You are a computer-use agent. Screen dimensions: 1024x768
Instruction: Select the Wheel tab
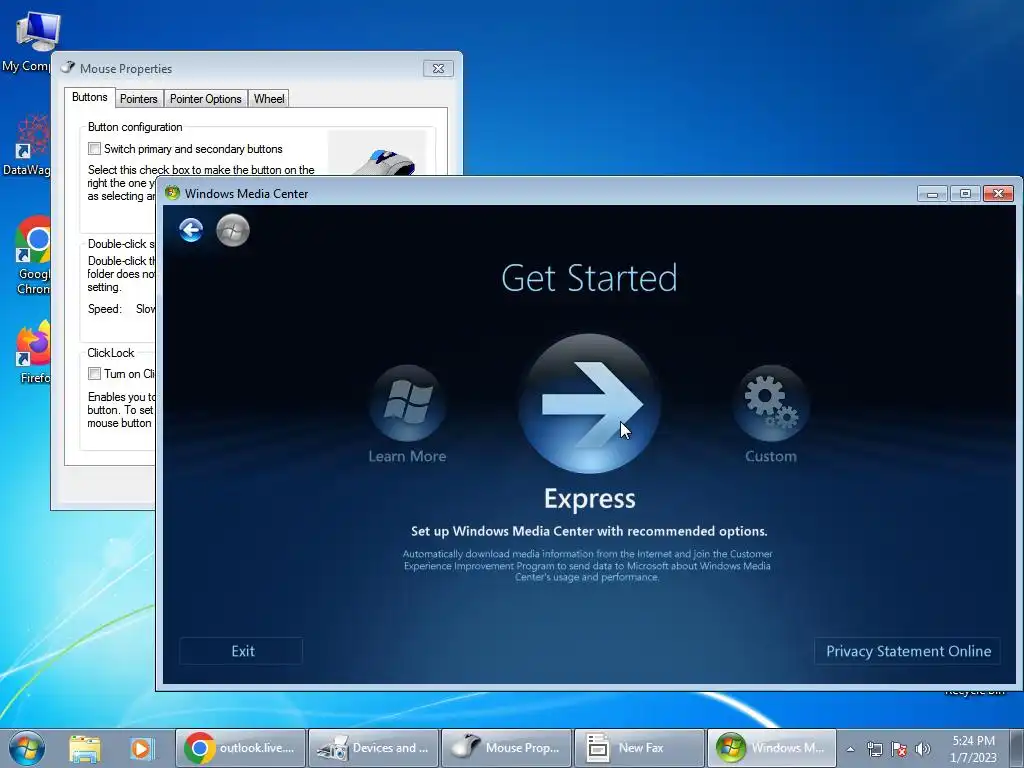(x=268, y=99)
